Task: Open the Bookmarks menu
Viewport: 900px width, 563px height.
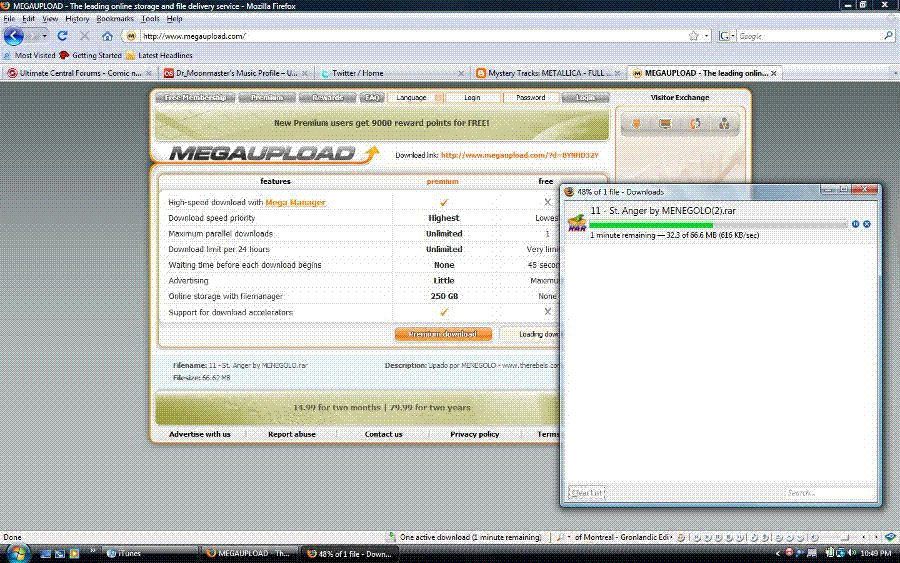Action: coord(115,18)
